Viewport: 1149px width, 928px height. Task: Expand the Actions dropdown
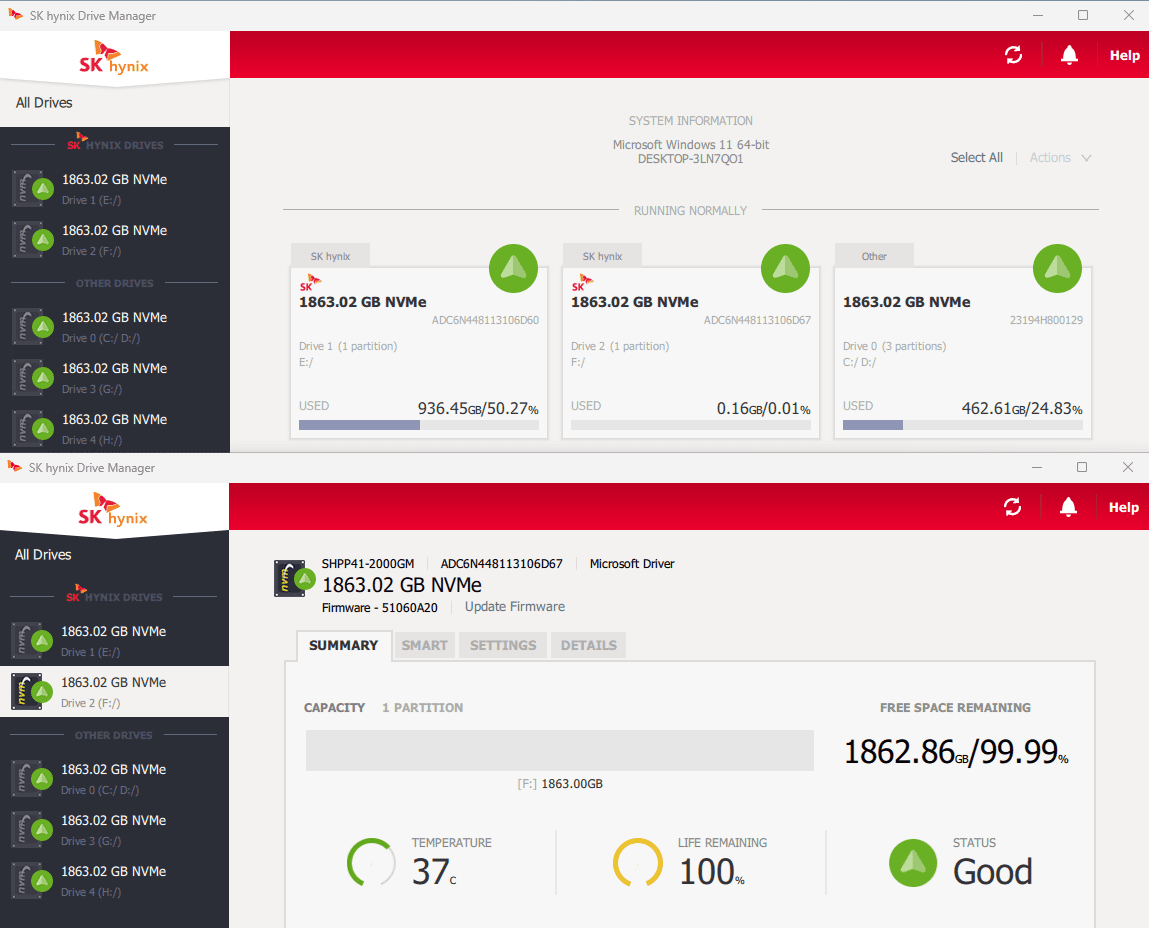pyautogui.click(x=1060, y=158)
